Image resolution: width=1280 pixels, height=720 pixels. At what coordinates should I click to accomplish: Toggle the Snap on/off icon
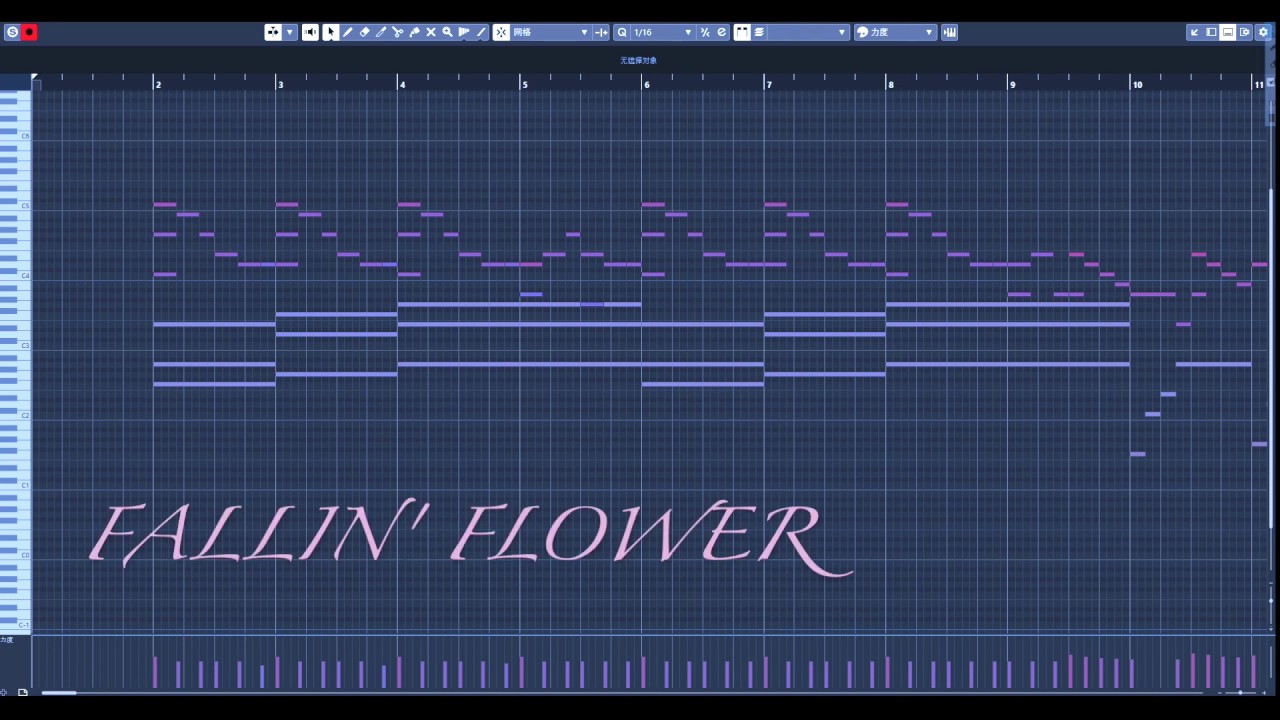tap(501, 32)
